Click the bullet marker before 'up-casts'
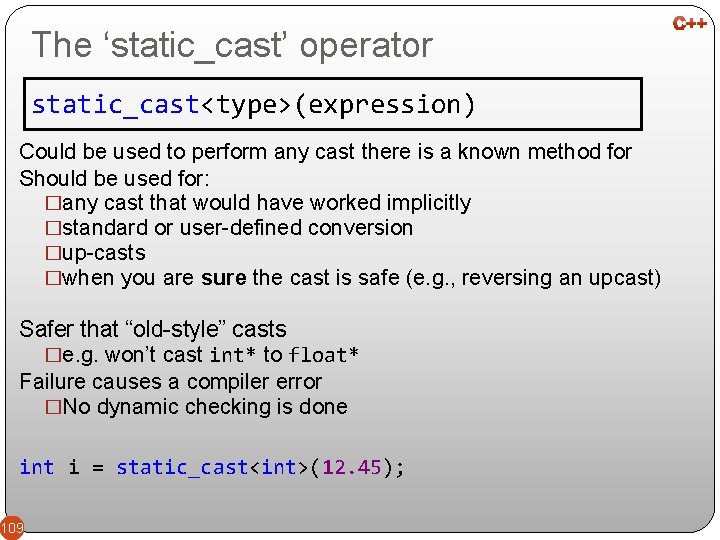Screen dimensions: 720x540 pyautogui.click(x=53, y=253)
